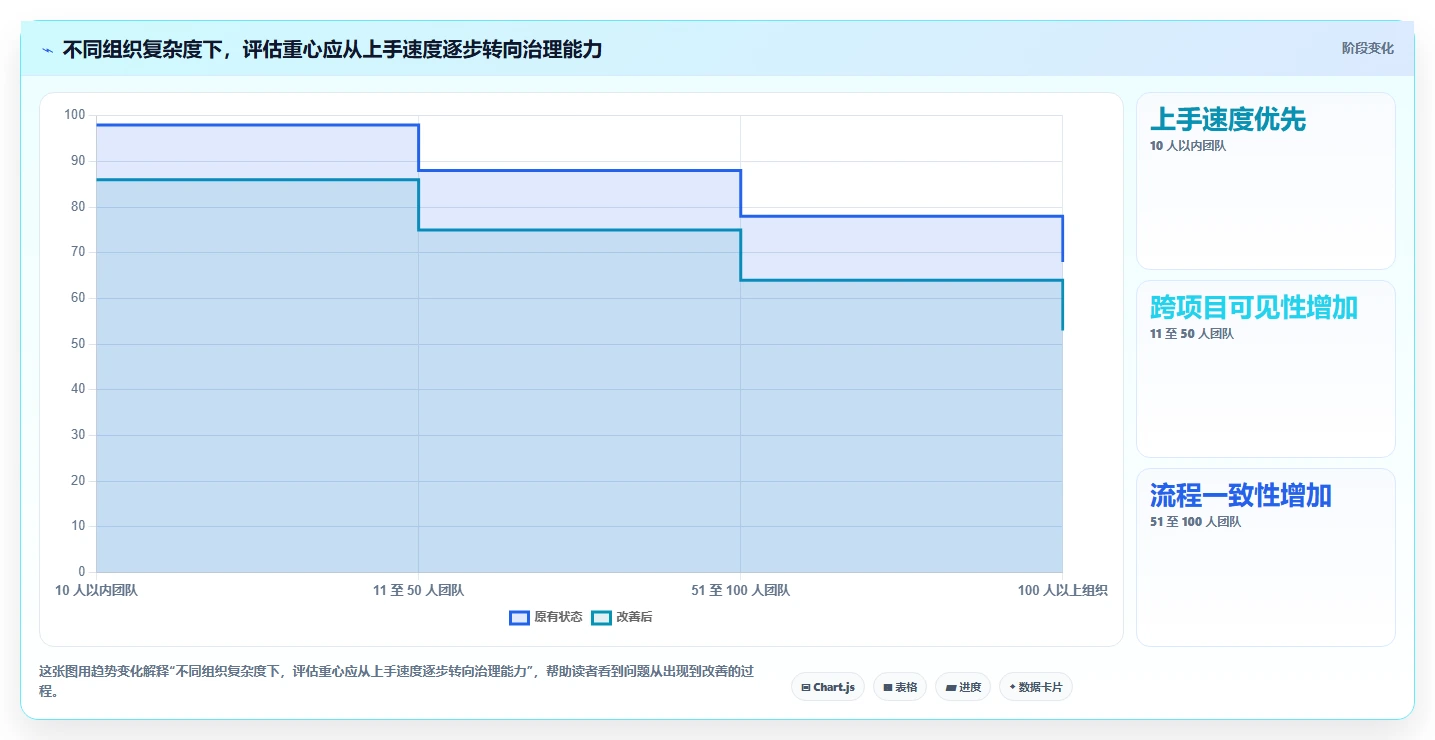Click the y-axis value 50
Screen dimensions: 1435x740
pyautogui.click(x=78, y=344)
